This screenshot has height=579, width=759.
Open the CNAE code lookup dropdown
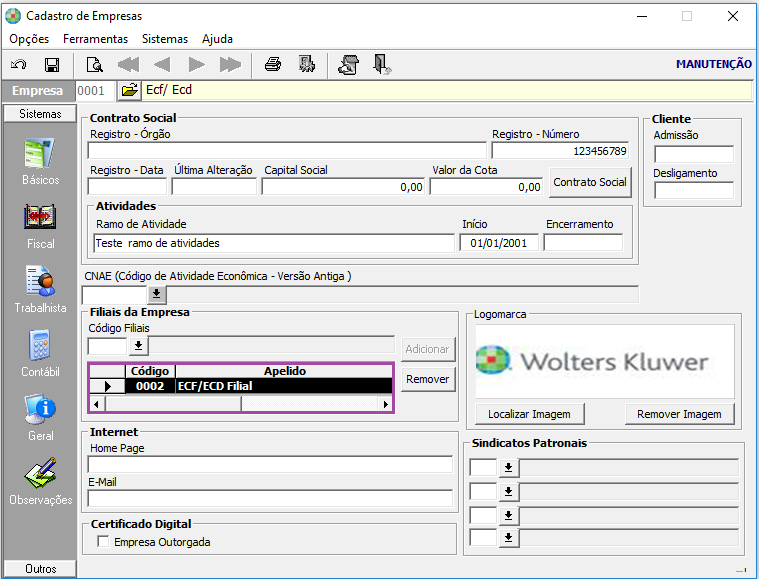[x=156, y=294]
